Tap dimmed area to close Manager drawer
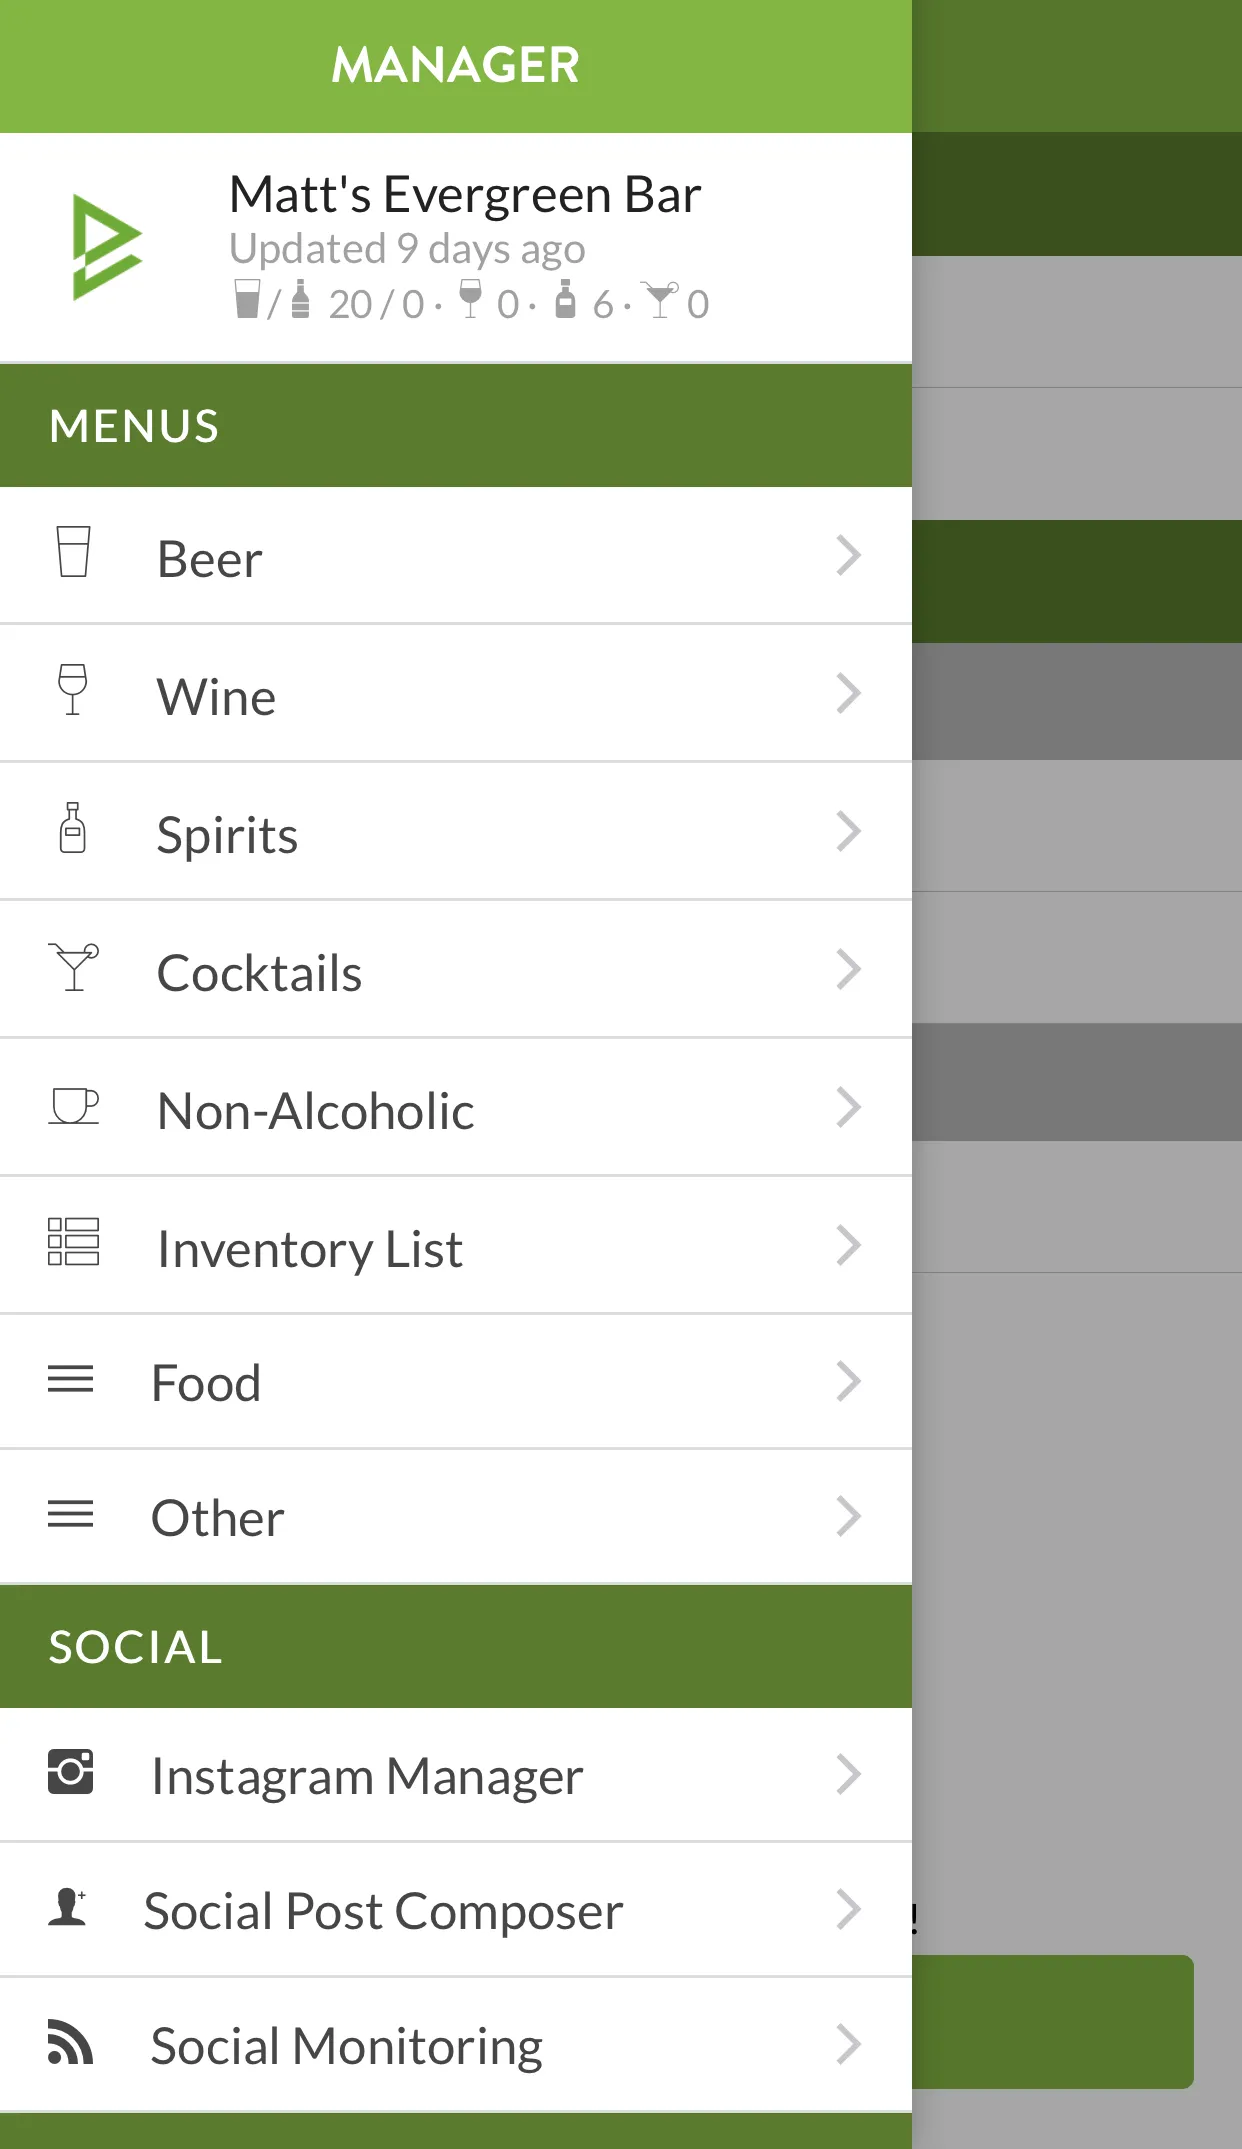The height and width of the screenshot is (2149, 1242). coord(1077,1500)
